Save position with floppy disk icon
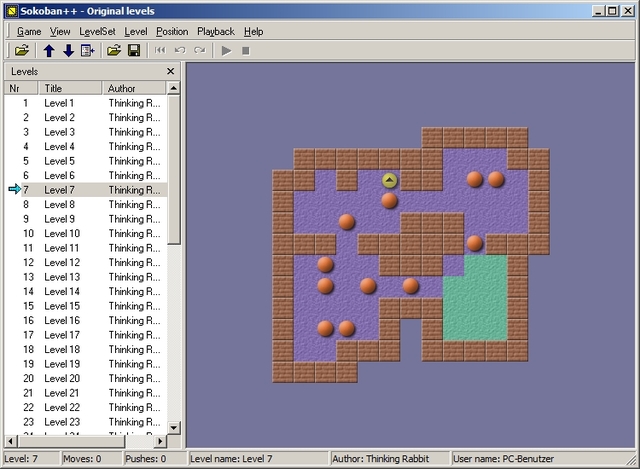This screenshot has width=640, height=469. [x=134, y=51]
